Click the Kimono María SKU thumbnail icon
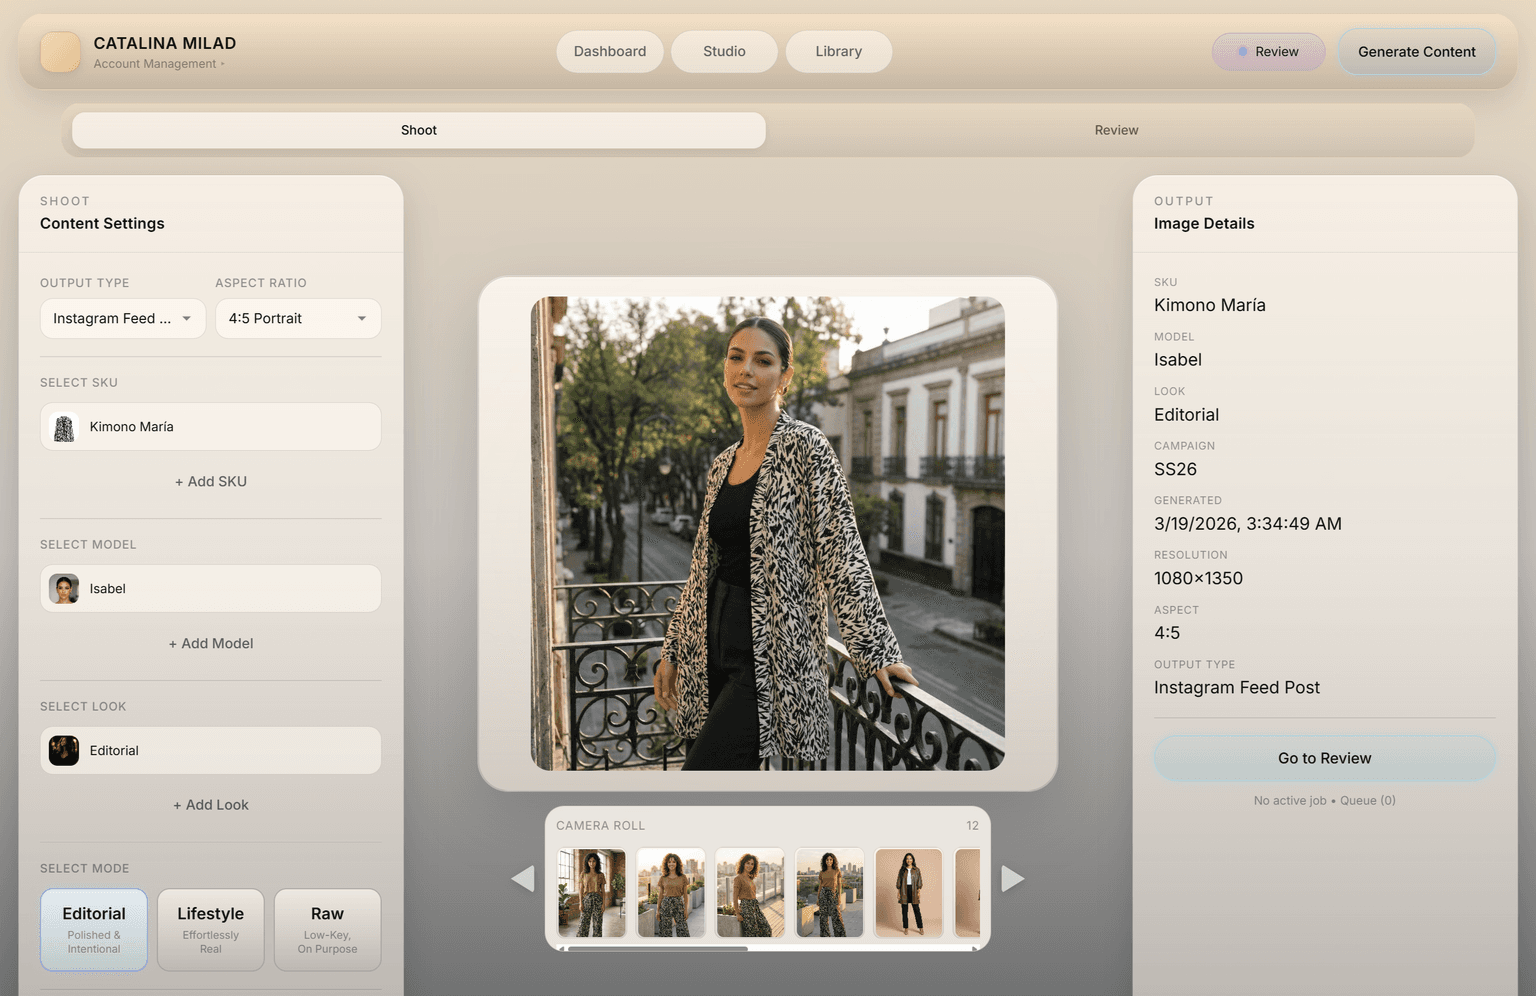 pyautogui.click(x=63, y=427)
